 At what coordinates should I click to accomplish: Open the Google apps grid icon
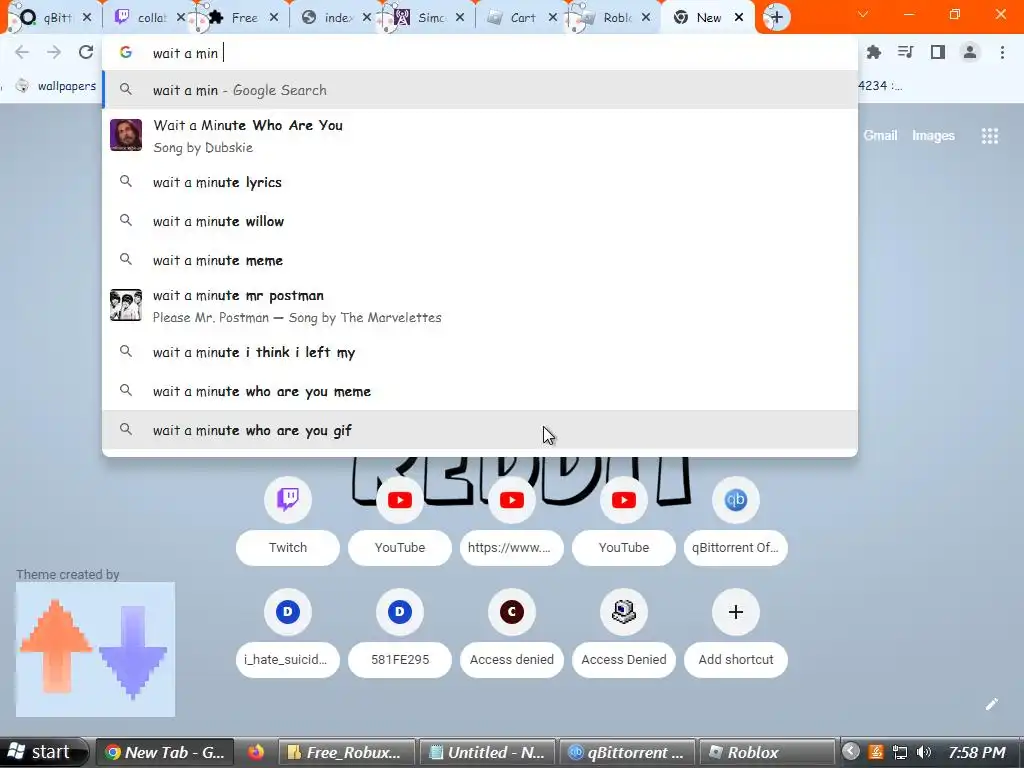coord(989,136)
